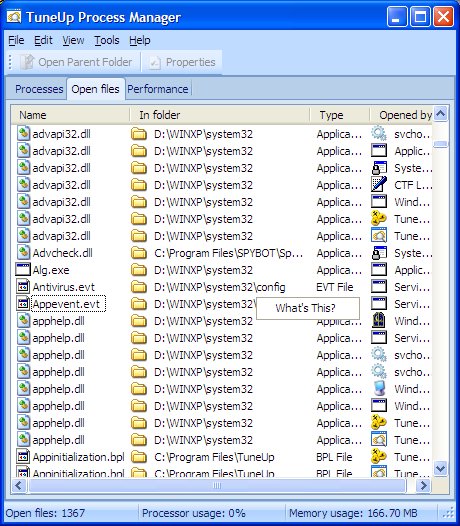This screenshot has width=460, height=526.
Task: Click the Properties button label
Action: (x=191, y=62)
